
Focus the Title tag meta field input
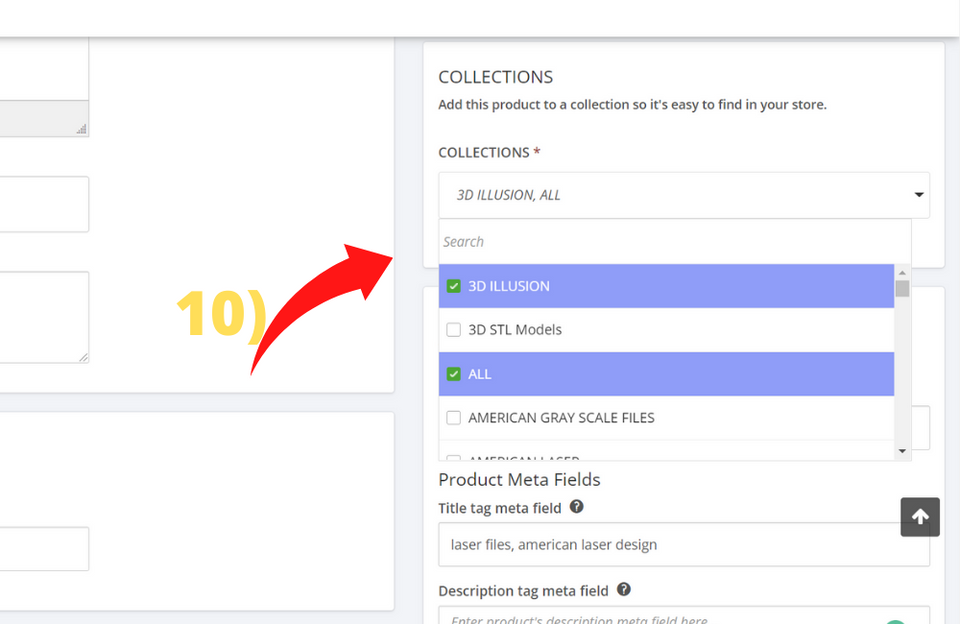point(684,544)
